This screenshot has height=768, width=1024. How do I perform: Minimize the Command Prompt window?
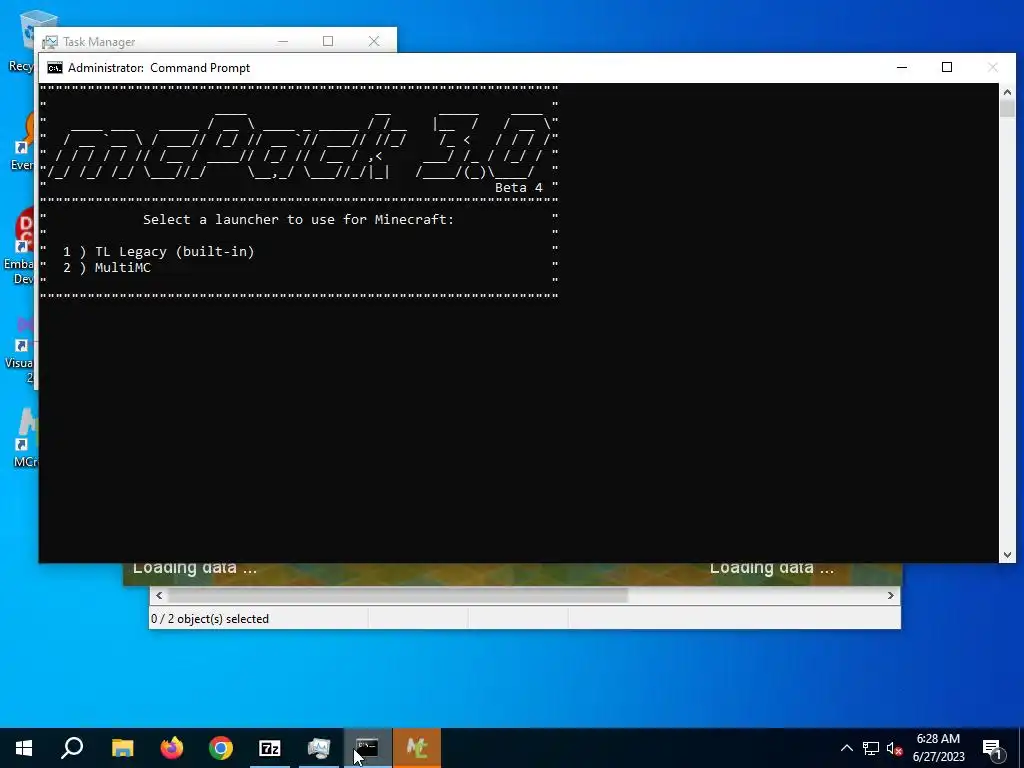902,67
